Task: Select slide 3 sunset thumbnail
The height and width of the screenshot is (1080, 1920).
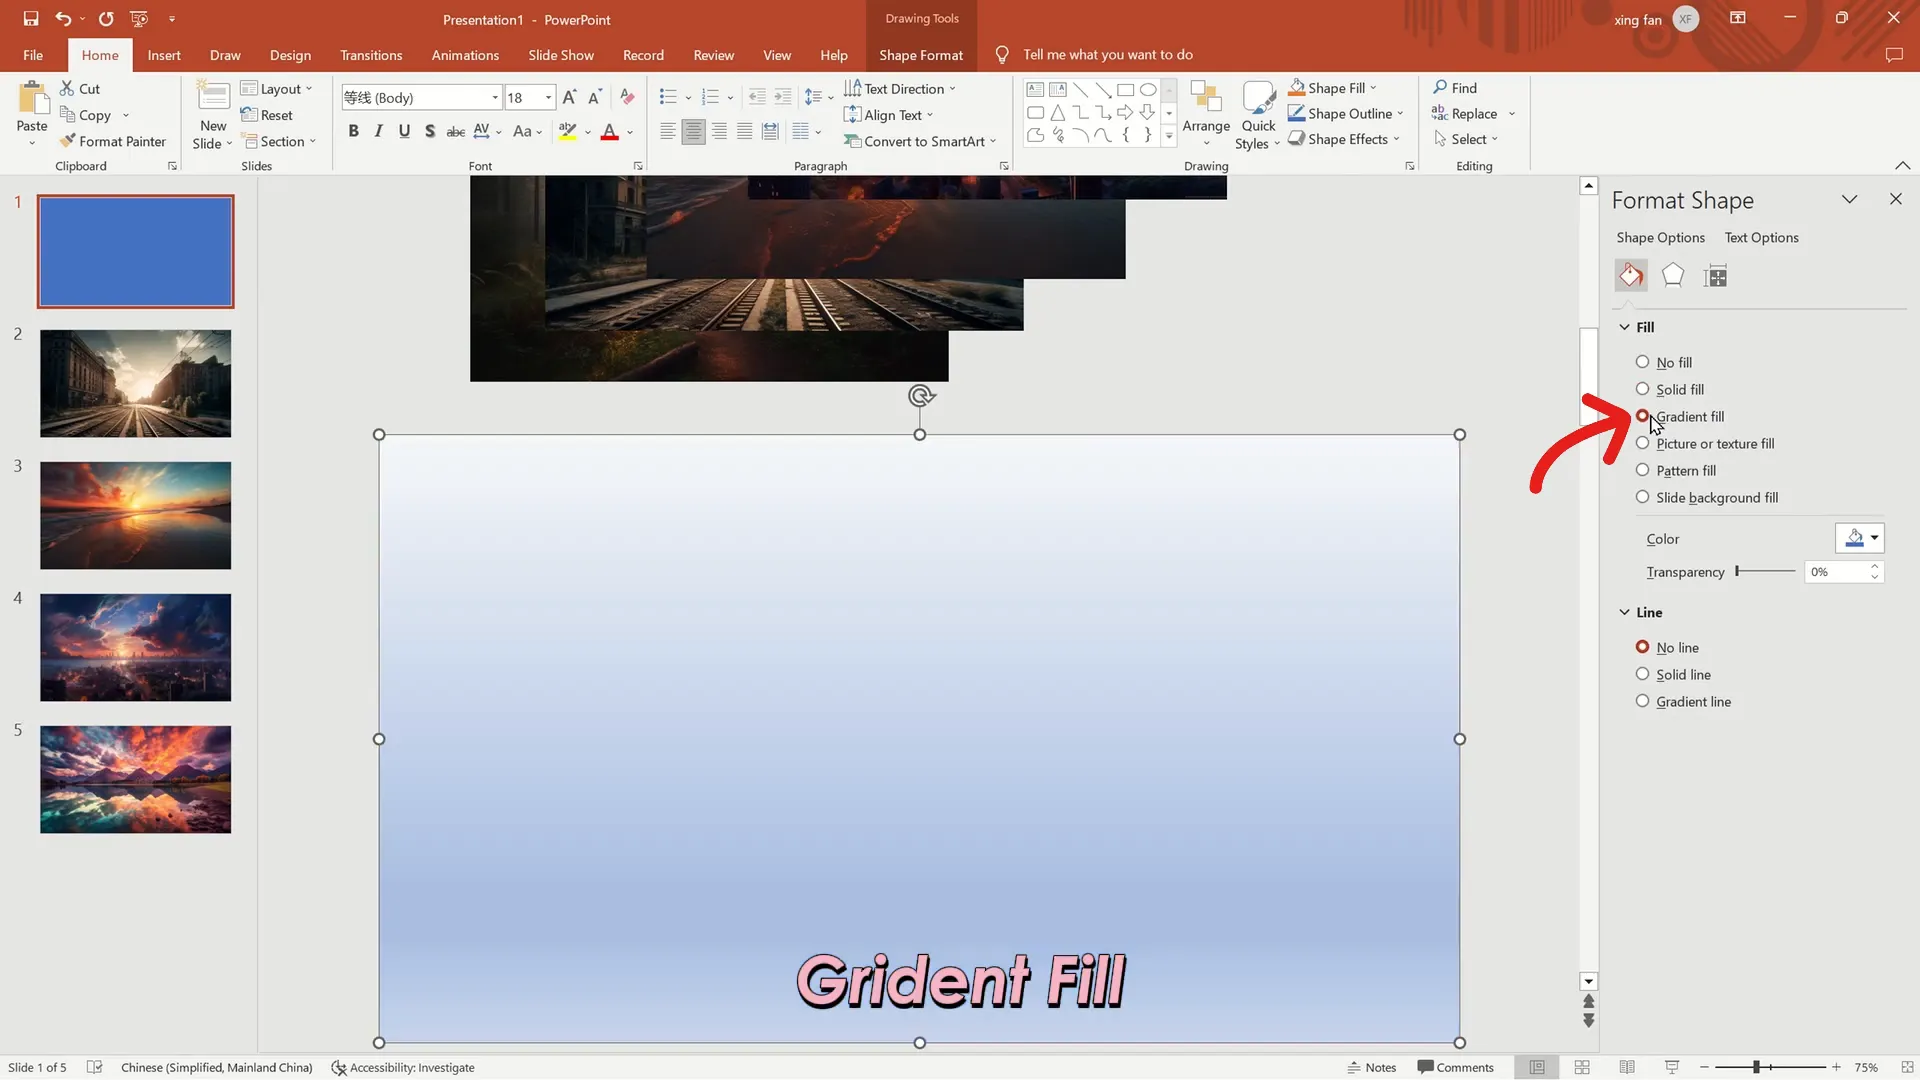Action: (x=136, y=516)
